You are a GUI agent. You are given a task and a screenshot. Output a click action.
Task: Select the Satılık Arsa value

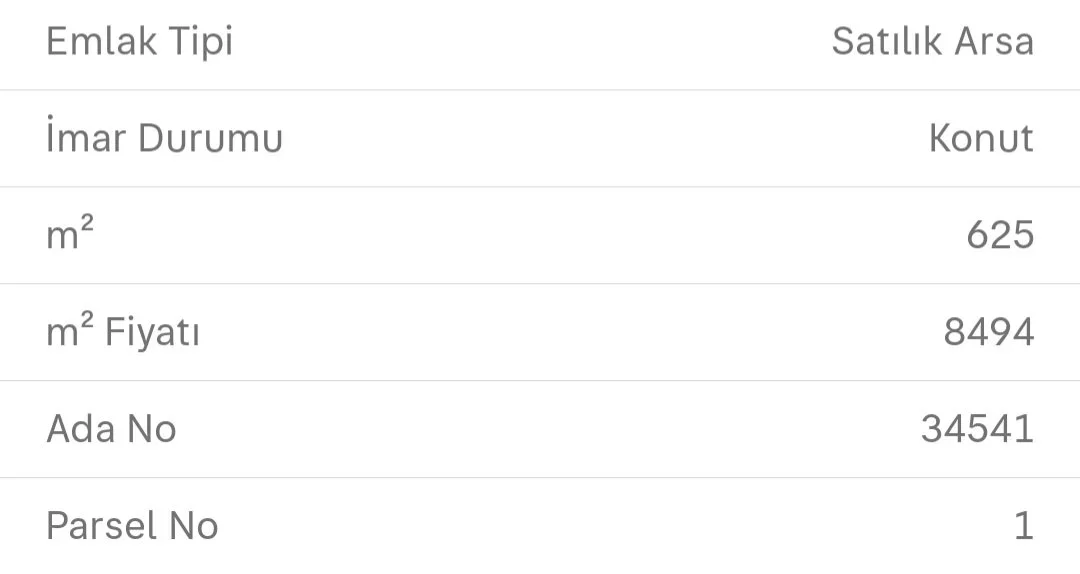coord(932,42)
